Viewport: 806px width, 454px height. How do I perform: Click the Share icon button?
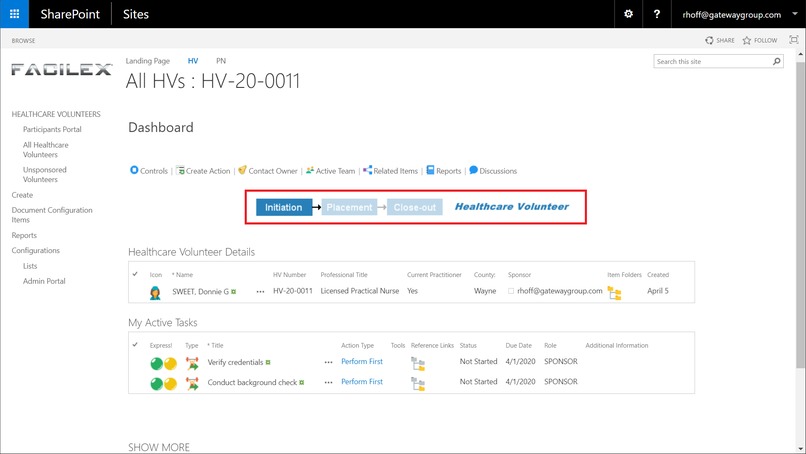pos(720,40)
